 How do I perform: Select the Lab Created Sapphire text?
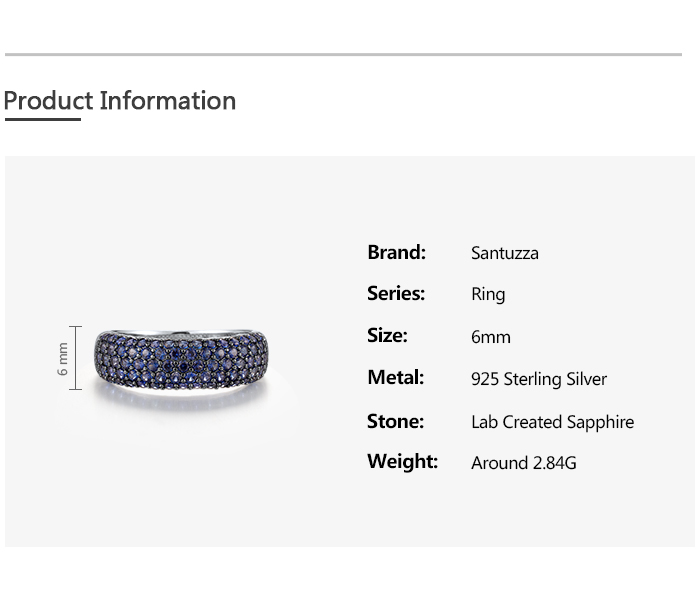553,422
